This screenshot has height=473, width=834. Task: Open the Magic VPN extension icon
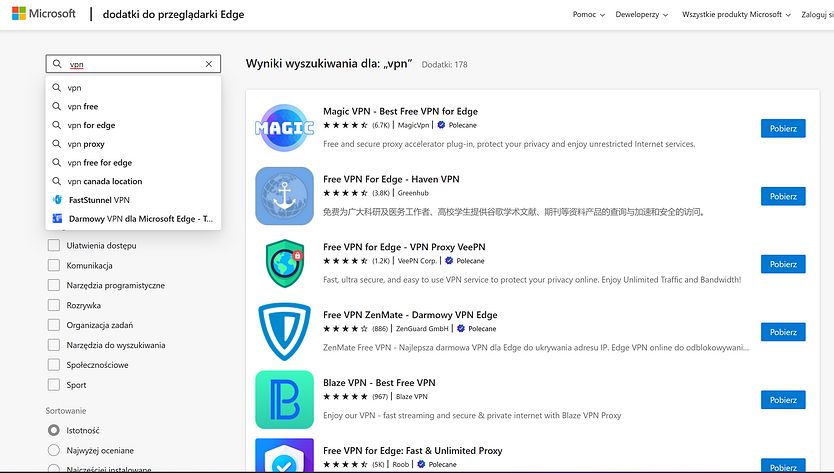click(285, 128)
